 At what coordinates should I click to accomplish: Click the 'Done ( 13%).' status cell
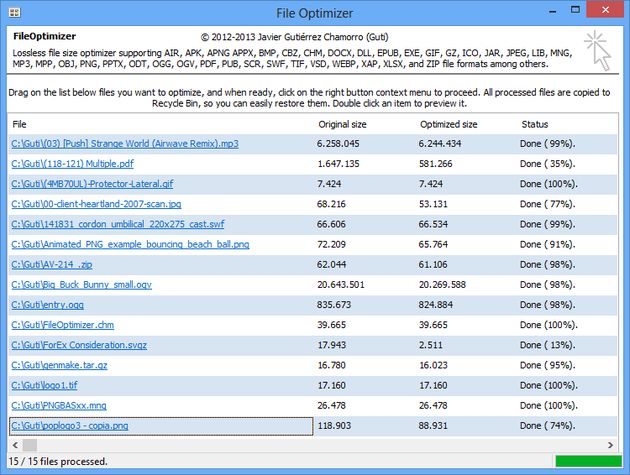coord(548,345)
